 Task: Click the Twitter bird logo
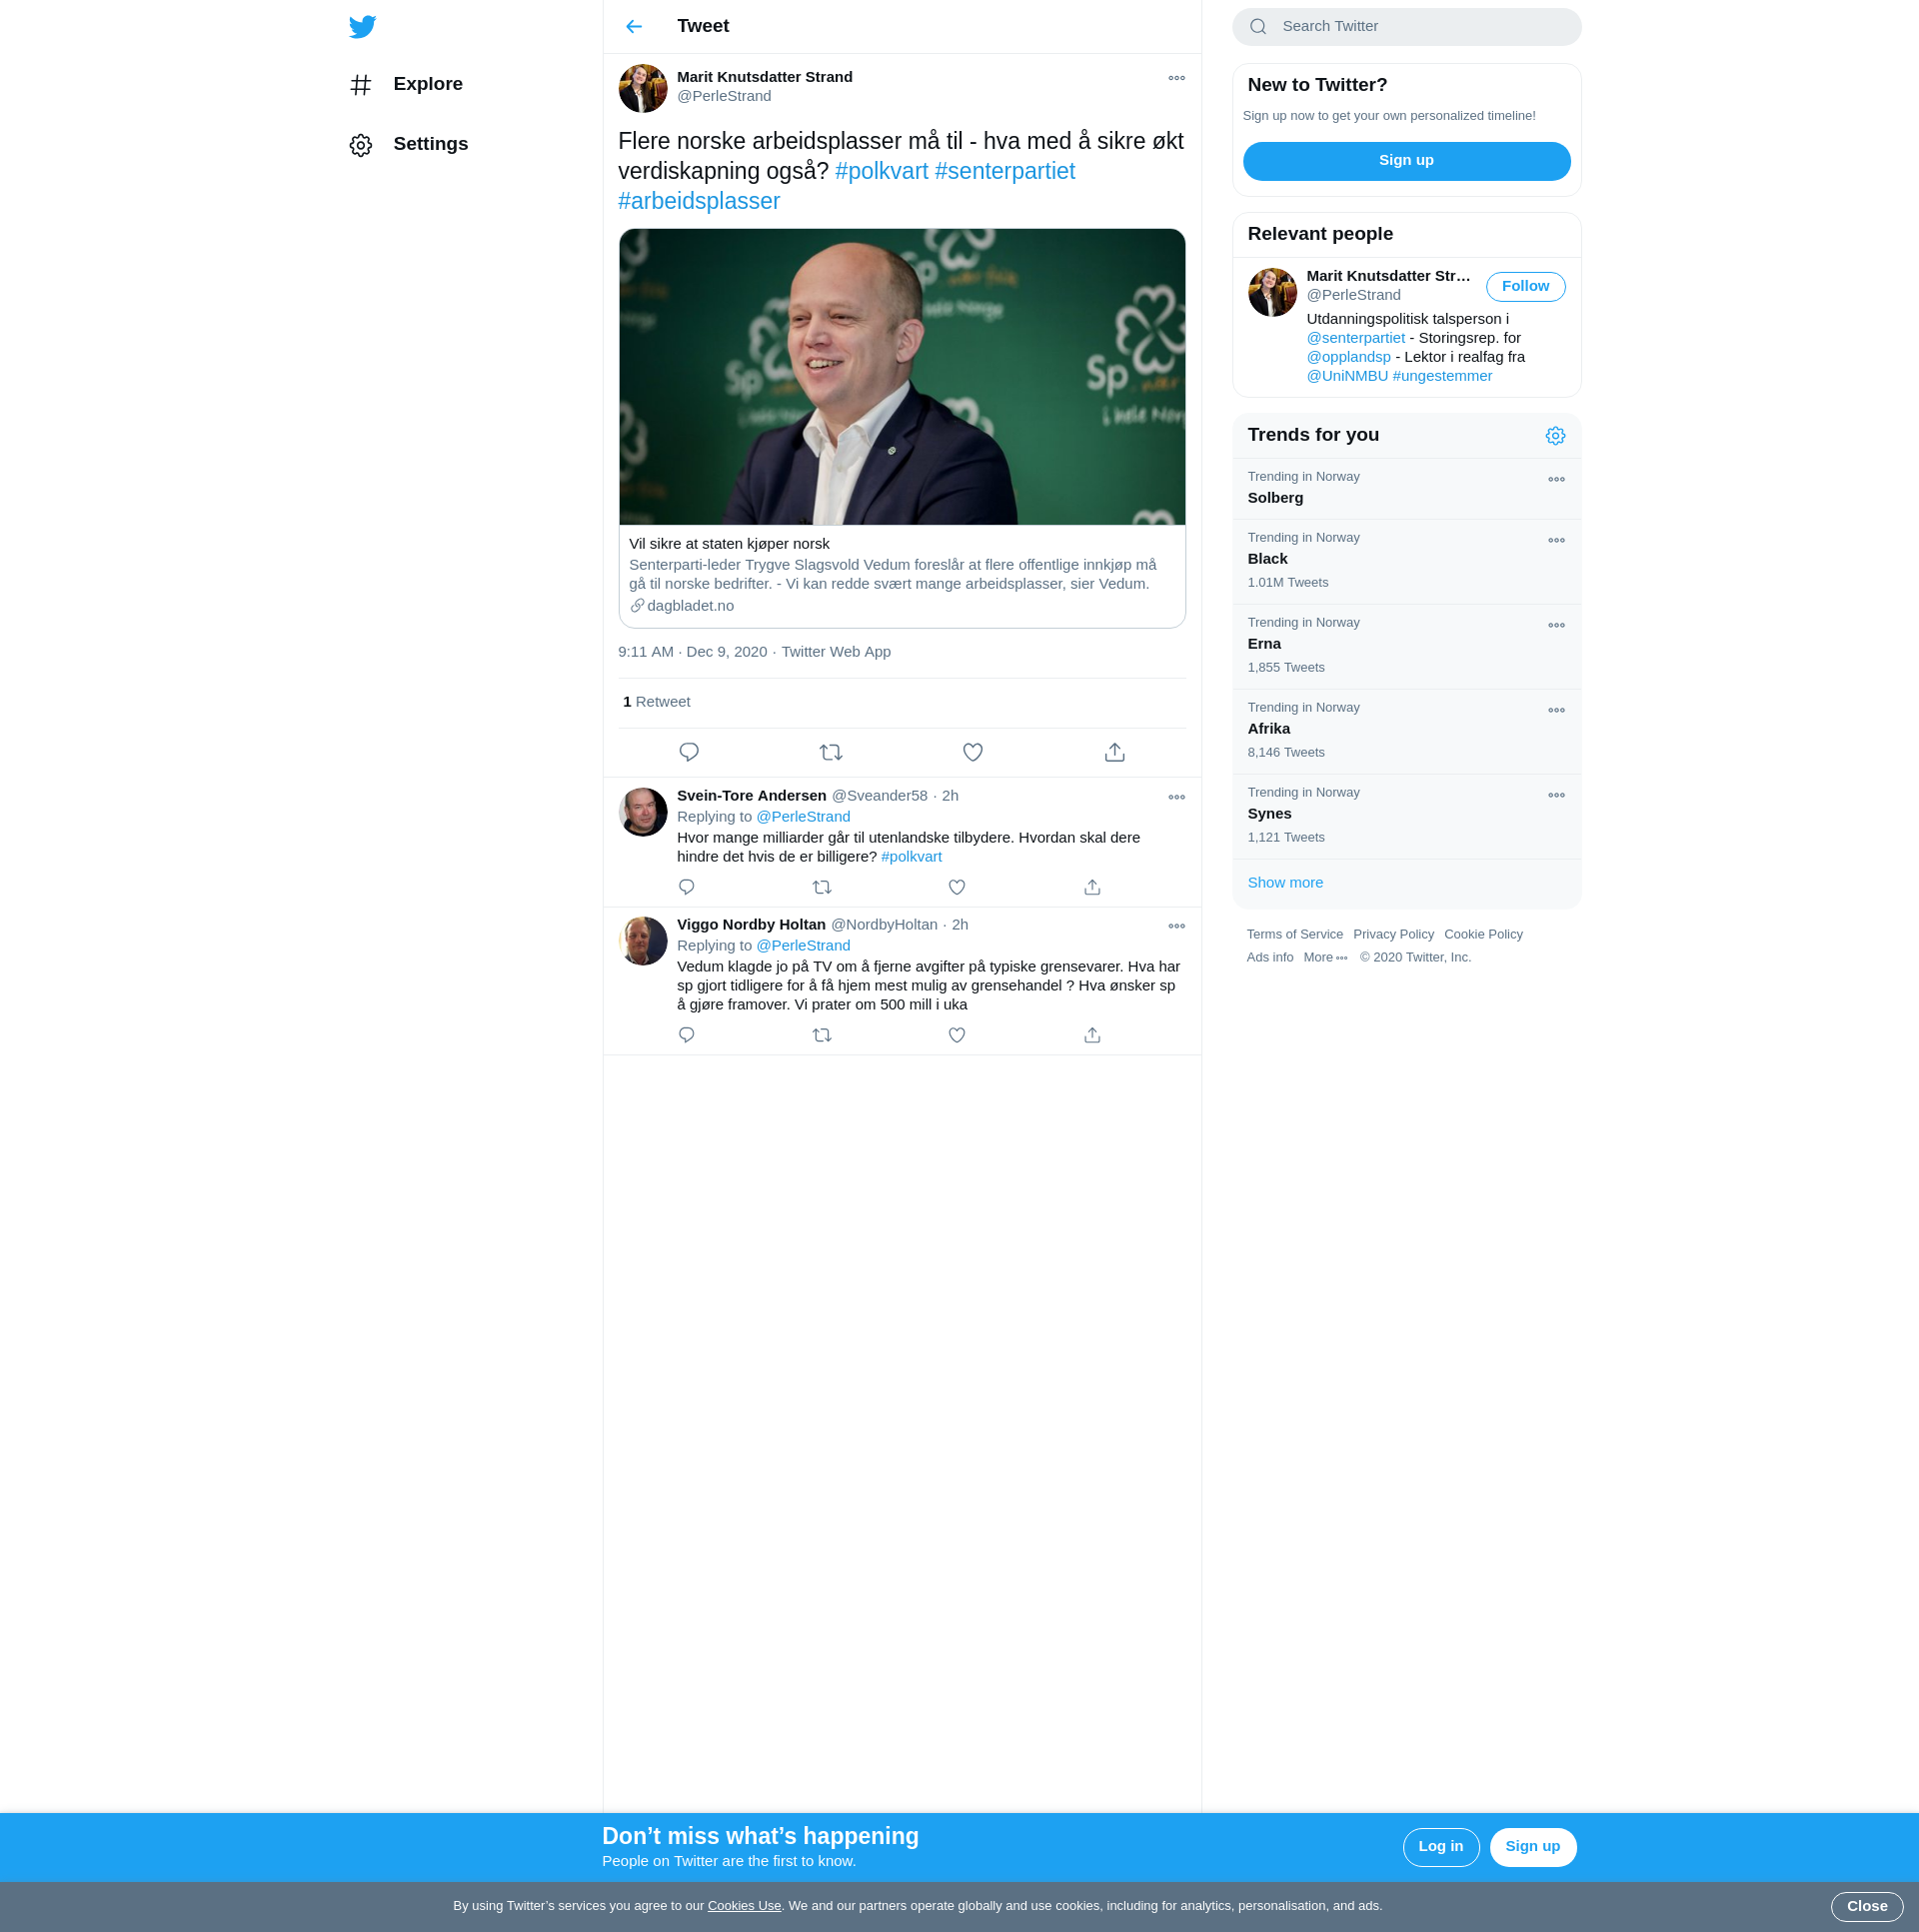(x=362, y=27)
